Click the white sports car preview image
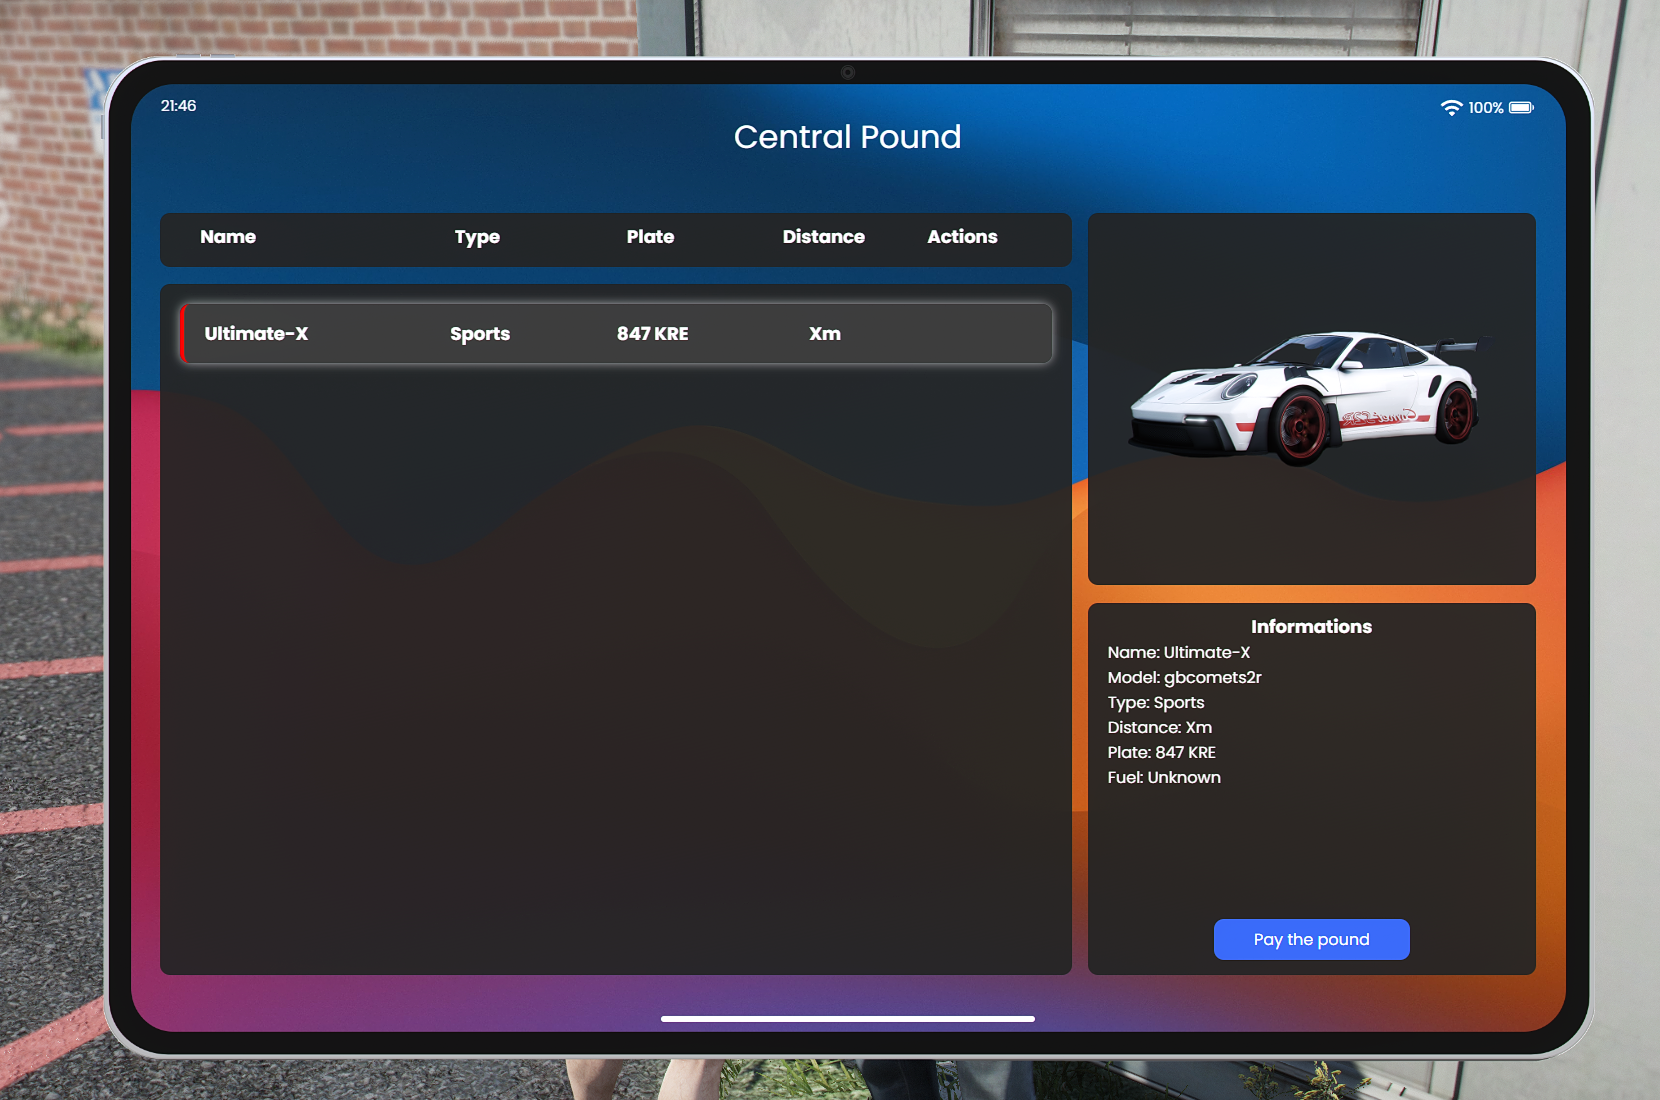 pyautogui.click(x=1306, y=397)
